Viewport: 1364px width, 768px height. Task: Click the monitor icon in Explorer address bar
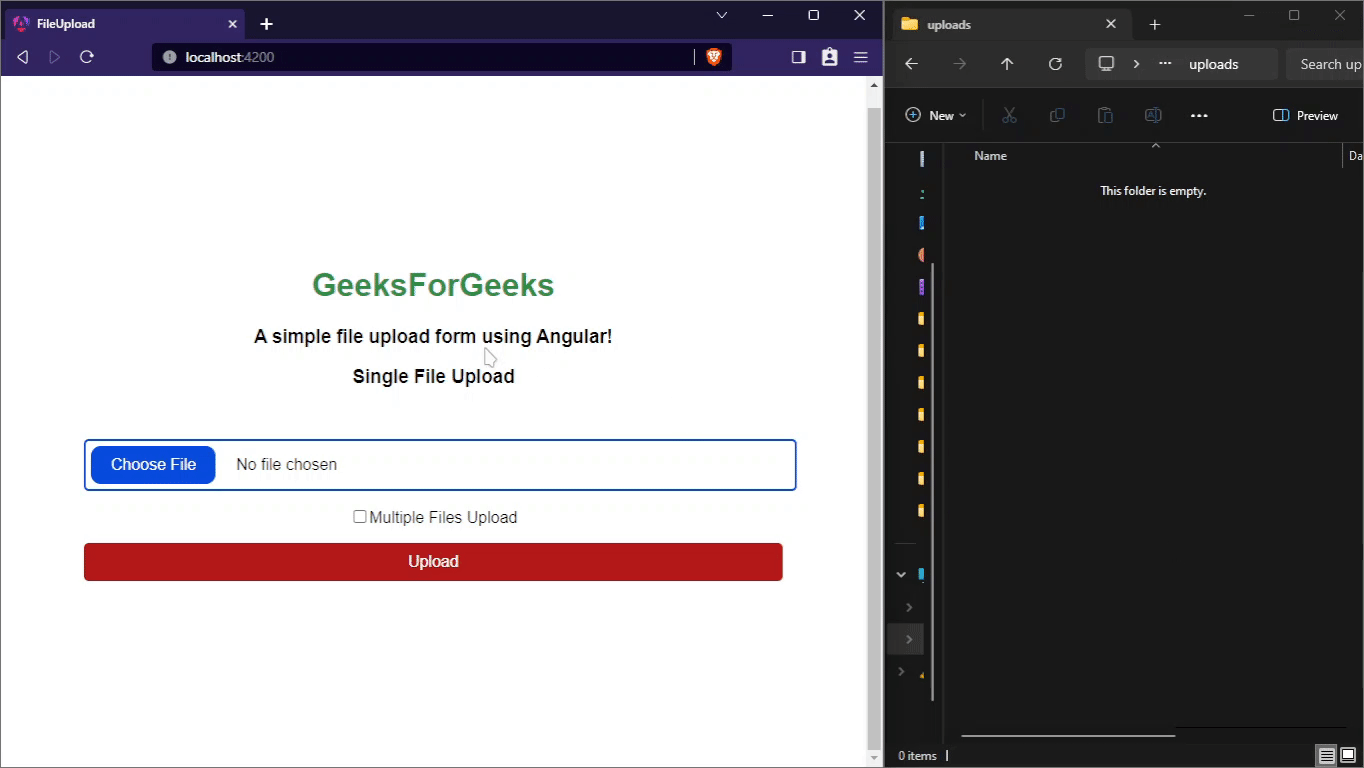1106,64
